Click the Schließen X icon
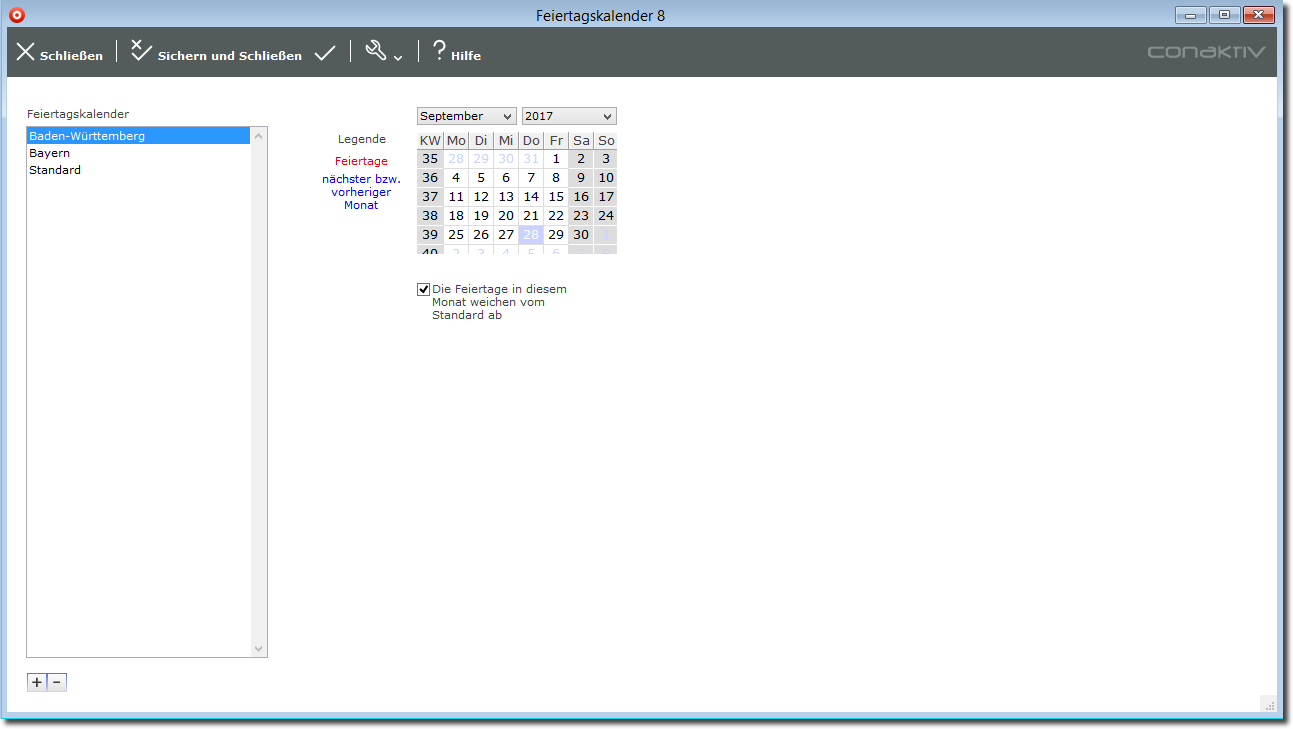This screenshot has height=729, width=1293. point(26,52)
